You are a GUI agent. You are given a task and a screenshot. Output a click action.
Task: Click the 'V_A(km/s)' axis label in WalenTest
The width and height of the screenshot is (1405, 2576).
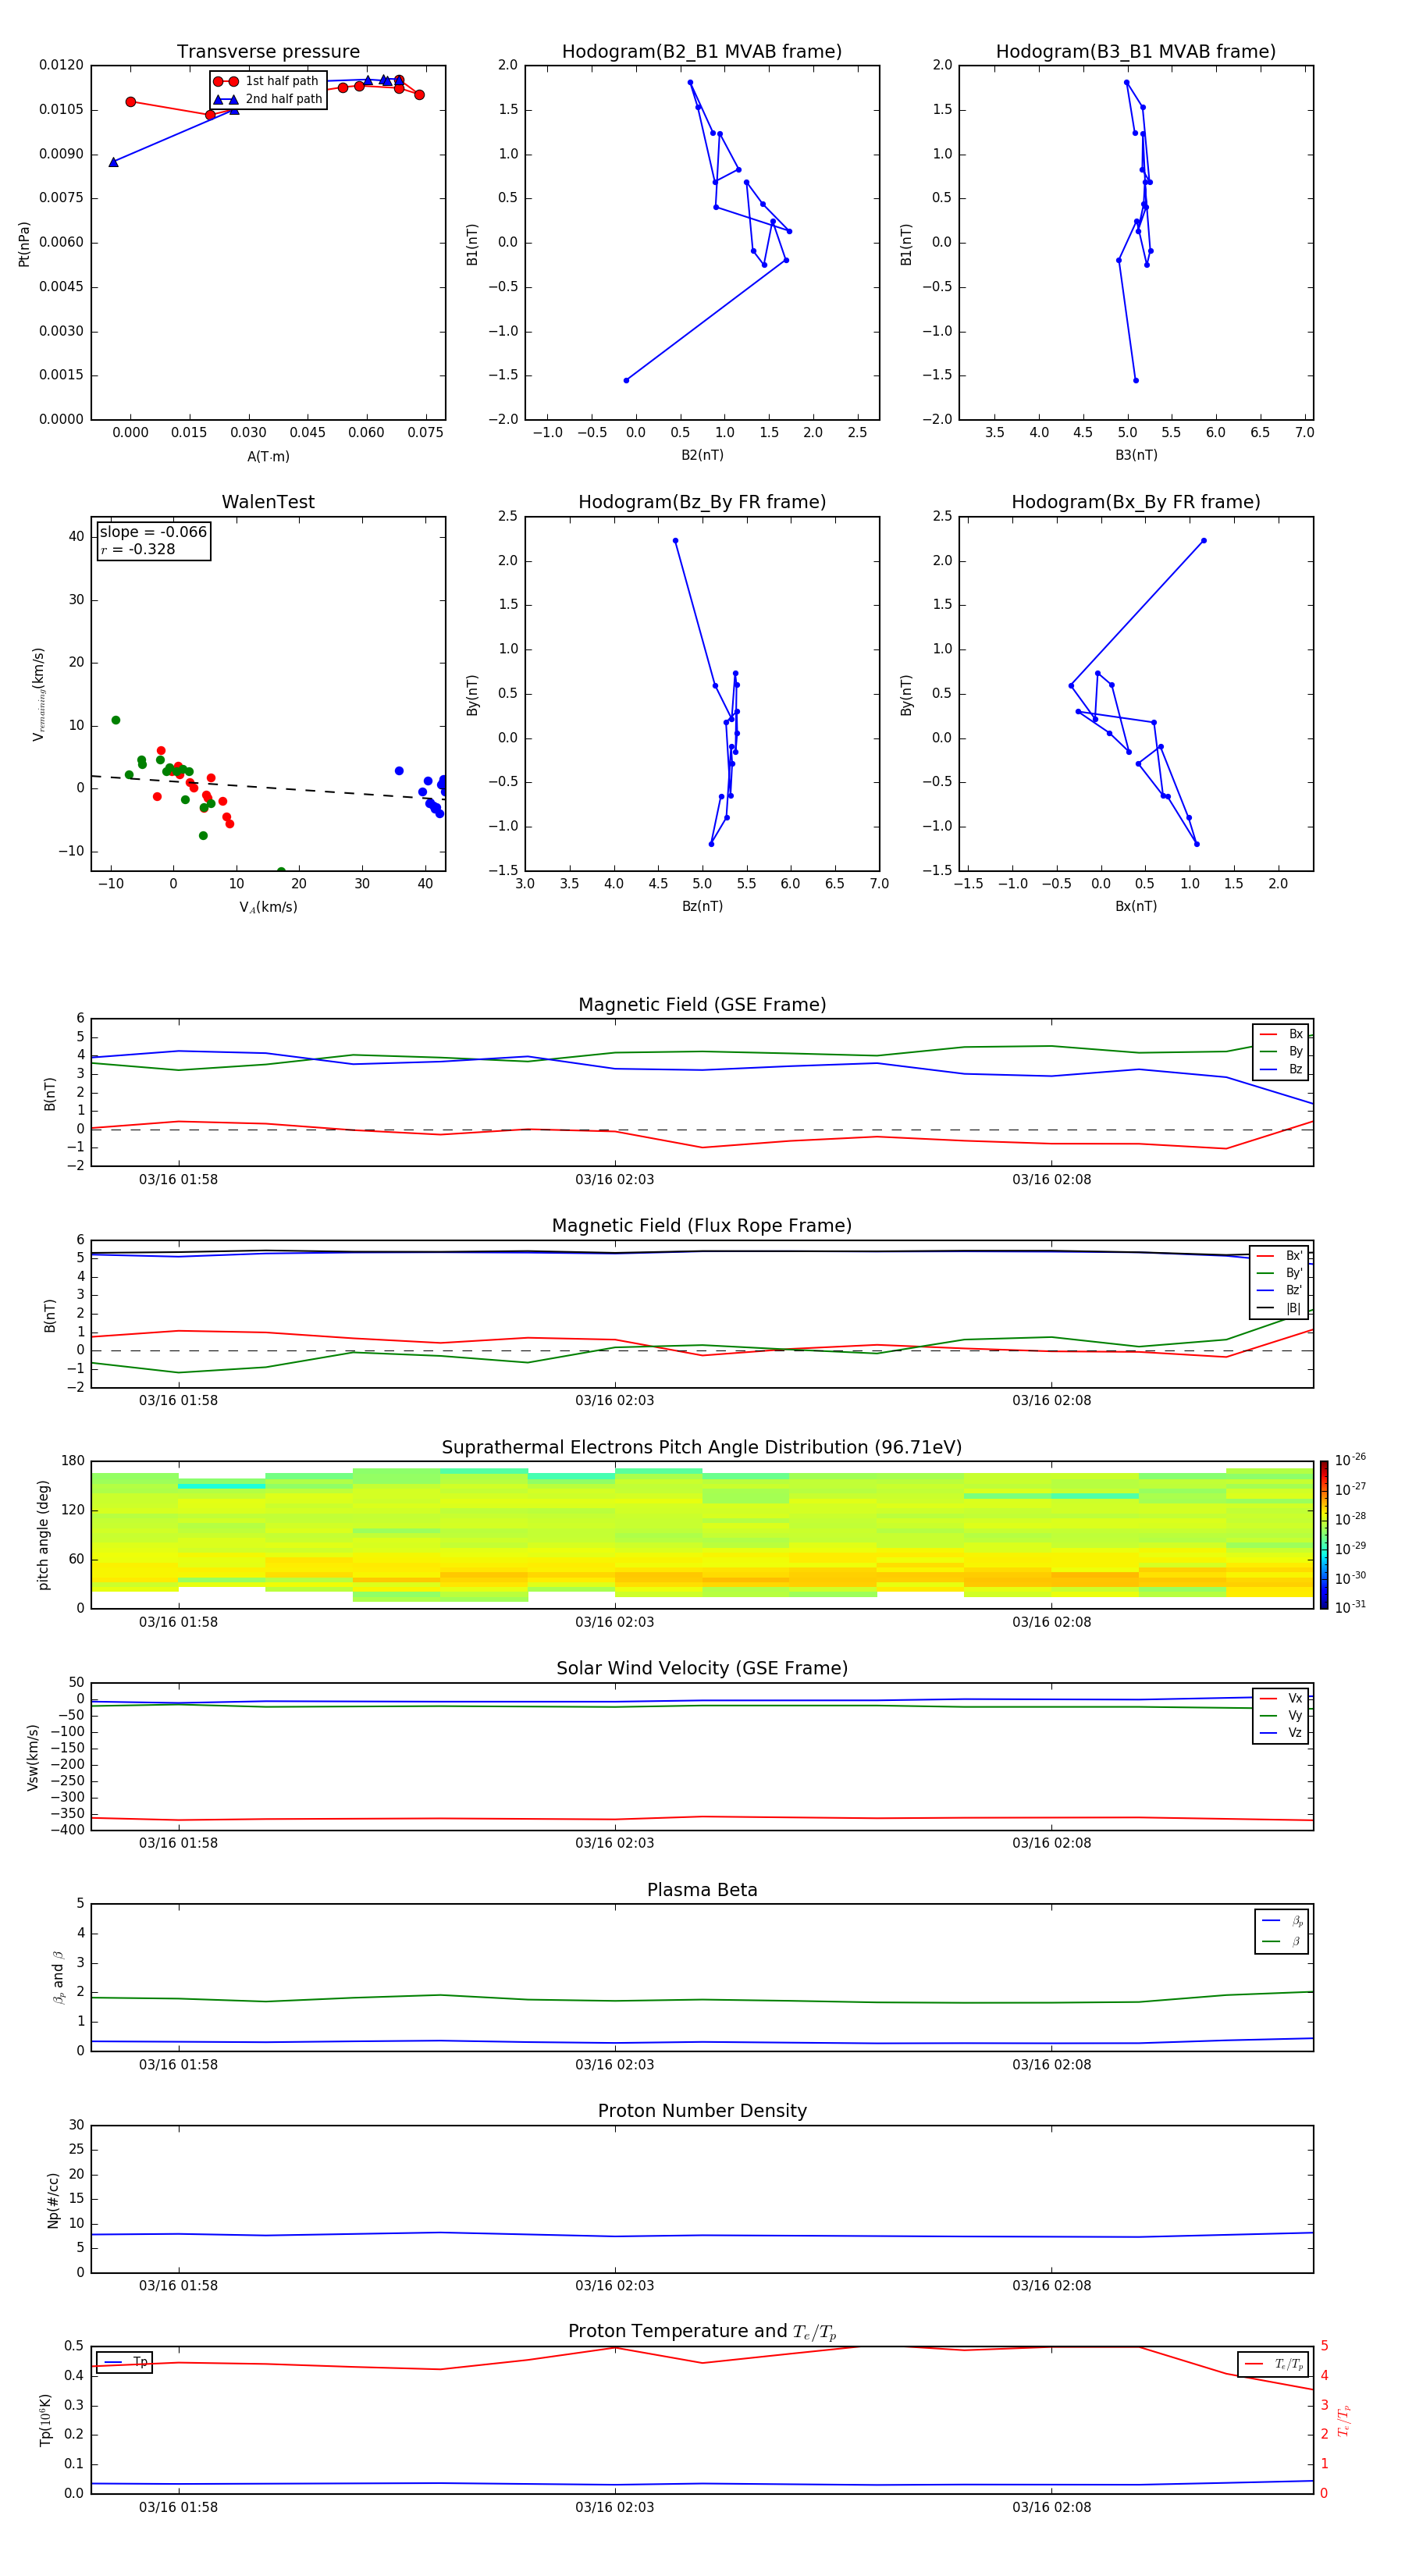268,907
